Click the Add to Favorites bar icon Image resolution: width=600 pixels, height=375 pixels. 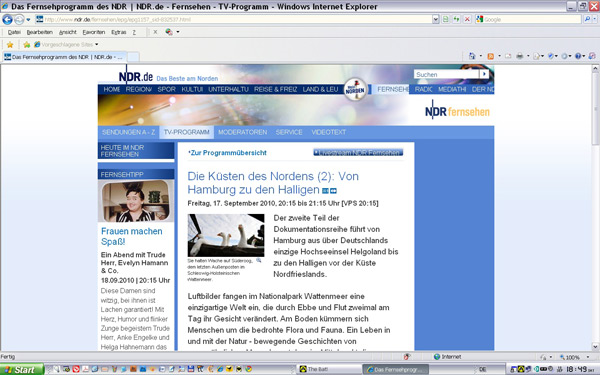coord(26,45)
